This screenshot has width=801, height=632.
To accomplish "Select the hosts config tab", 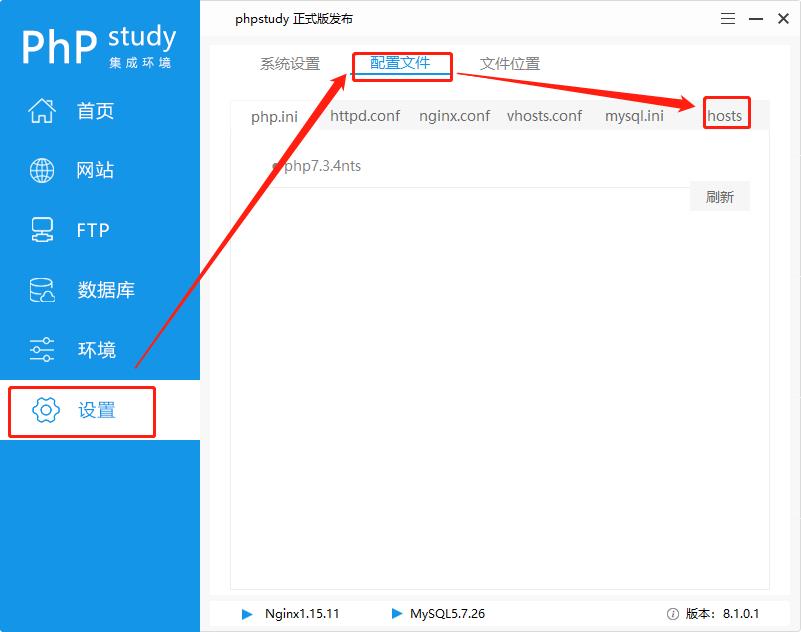I will coord(724,116).
